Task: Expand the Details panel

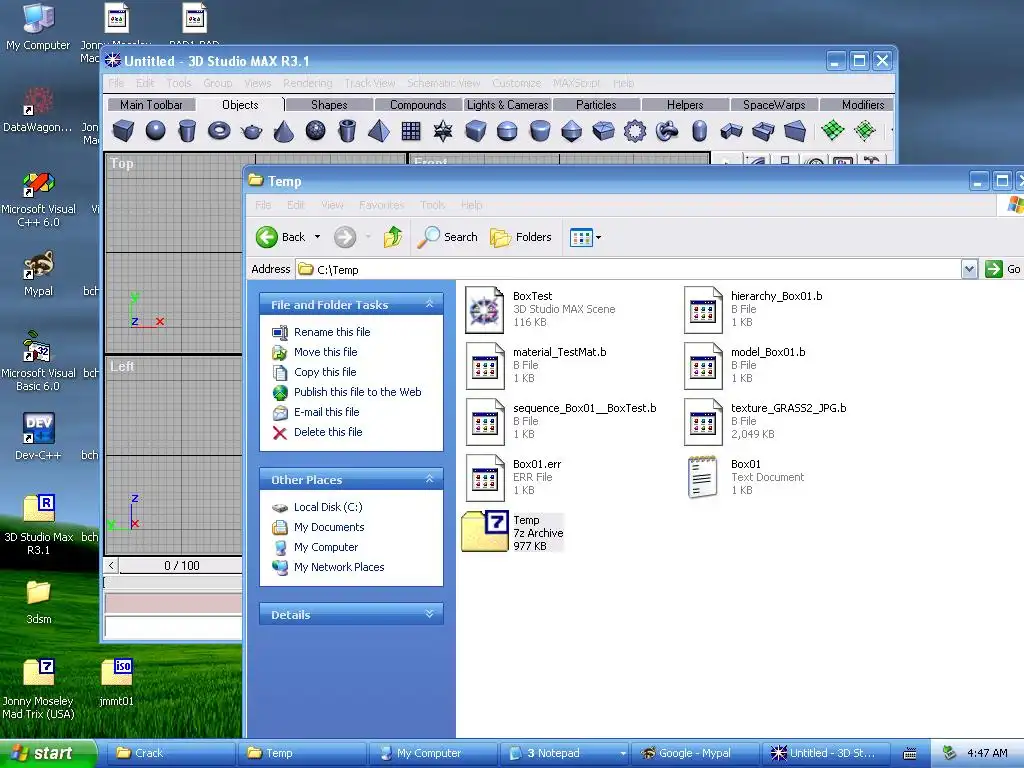Action: 429,614
